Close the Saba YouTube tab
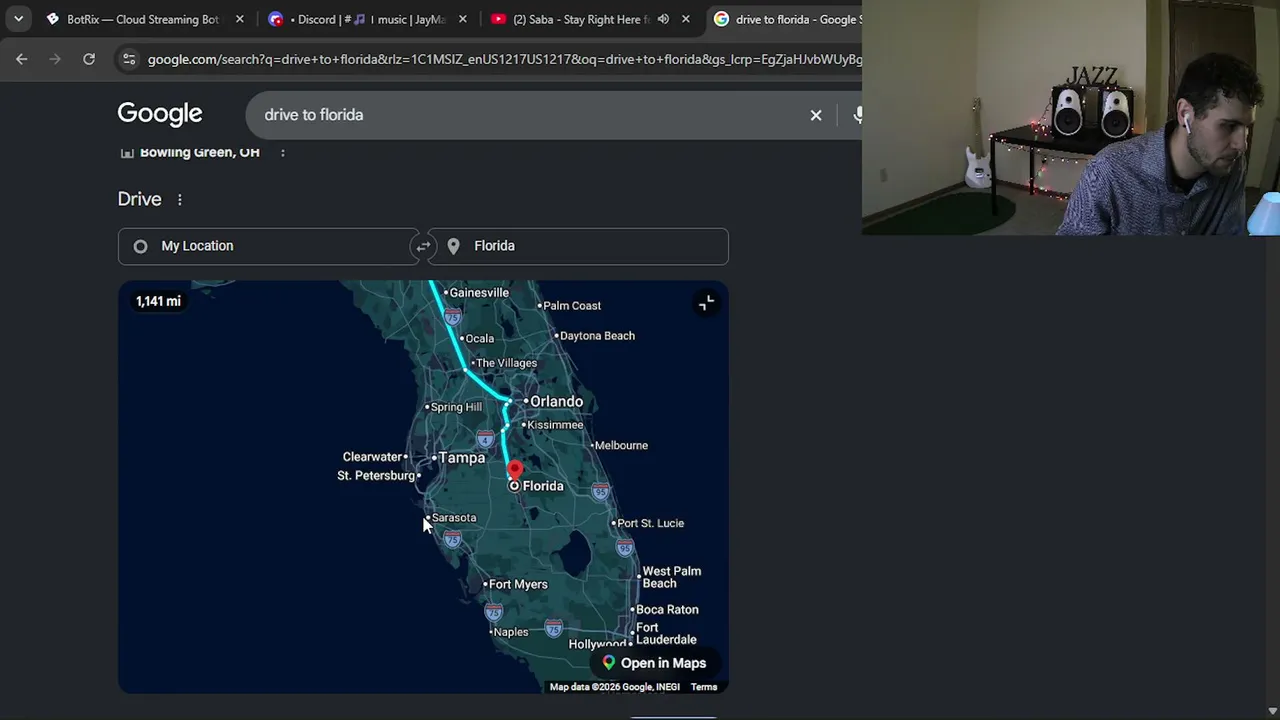 (685, 19)
